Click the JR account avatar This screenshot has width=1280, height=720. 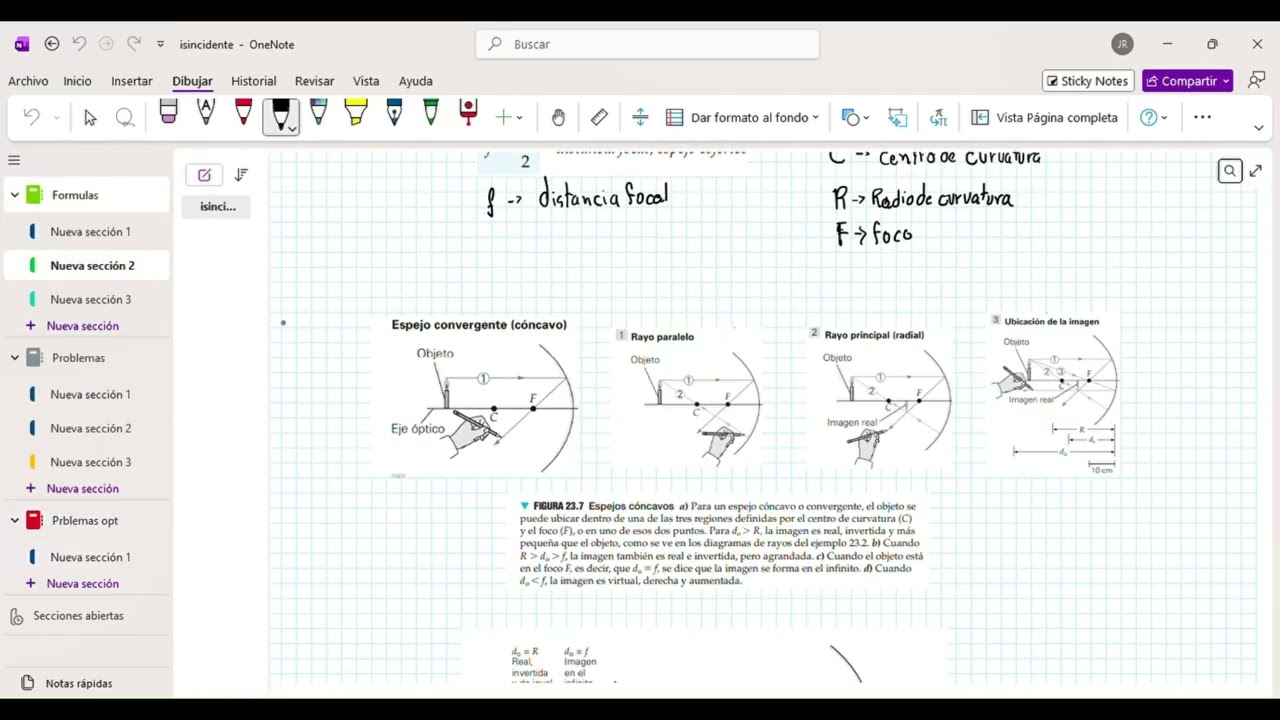[x=1122, y=44]
